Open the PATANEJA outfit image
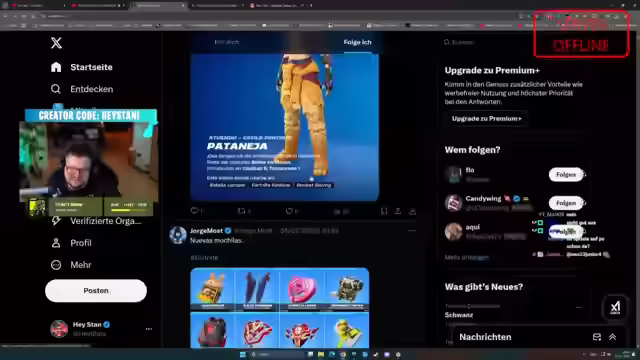640x360 pixels. coord(284,127)
